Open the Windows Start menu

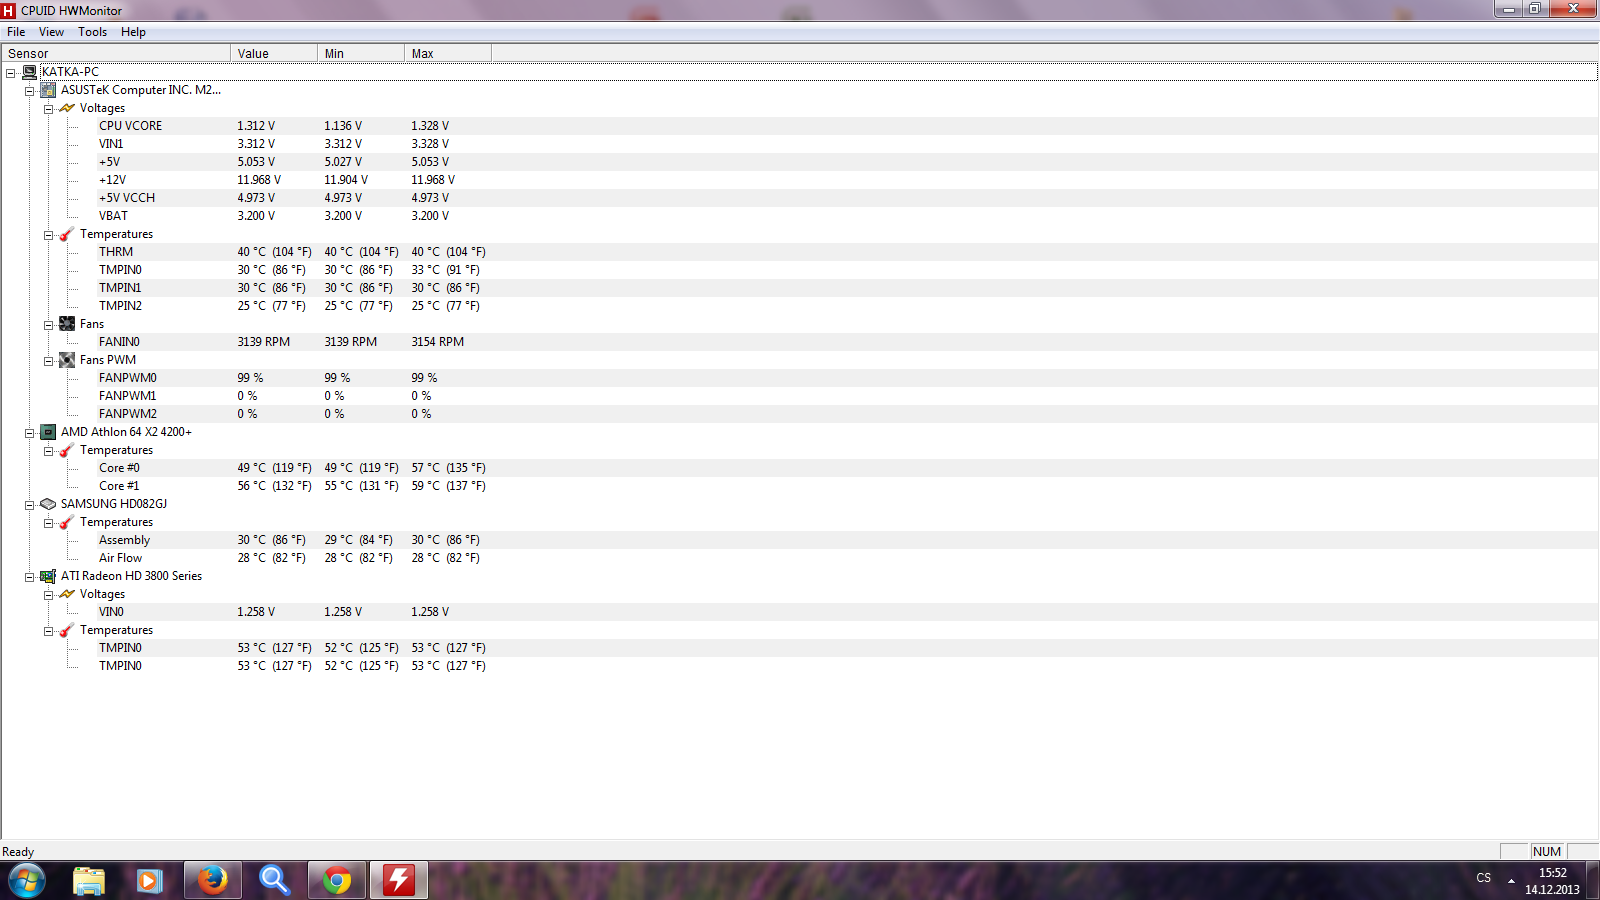27,880
